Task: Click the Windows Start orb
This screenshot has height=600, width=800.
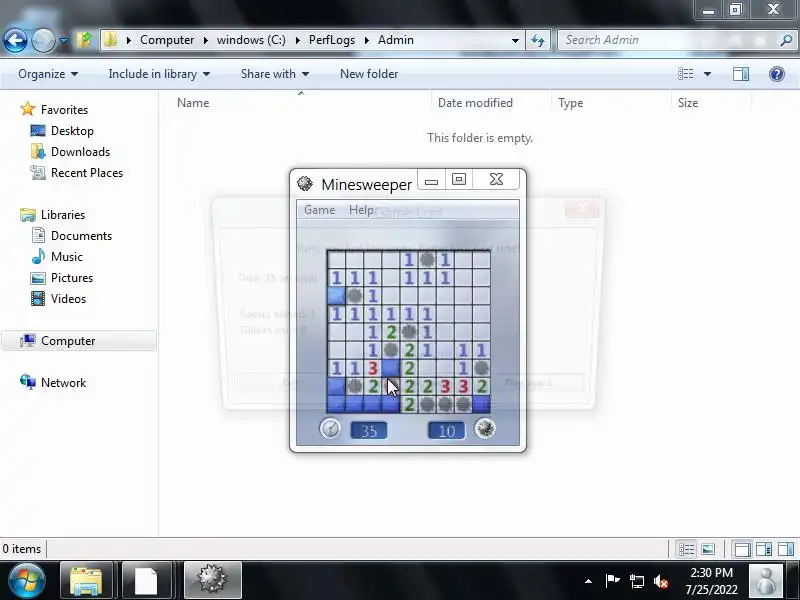Action: click(x=27, y=581)
